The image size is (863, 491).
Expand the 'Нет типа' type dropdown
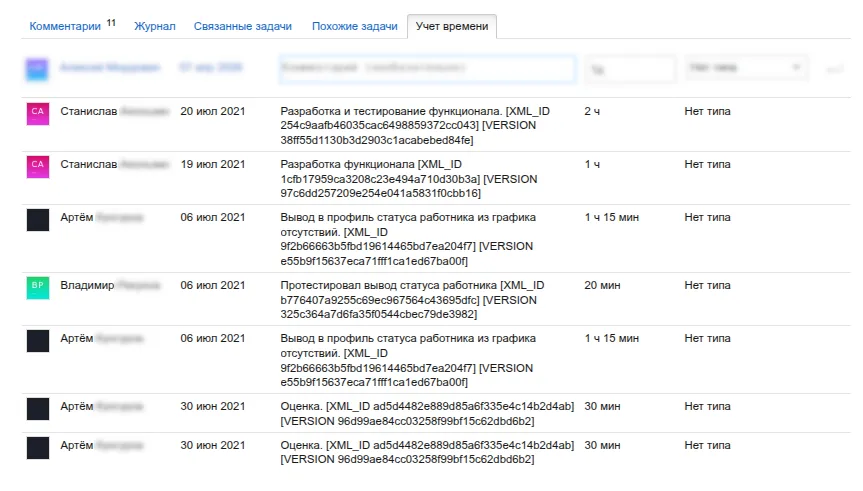click(x=746, y=68)
